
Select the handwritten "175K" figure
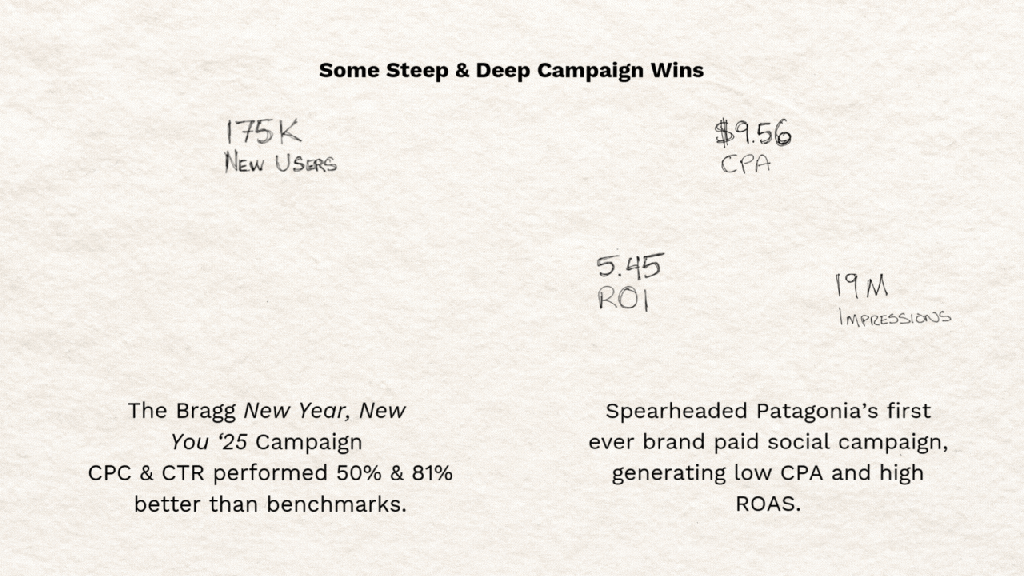[262, 133]
